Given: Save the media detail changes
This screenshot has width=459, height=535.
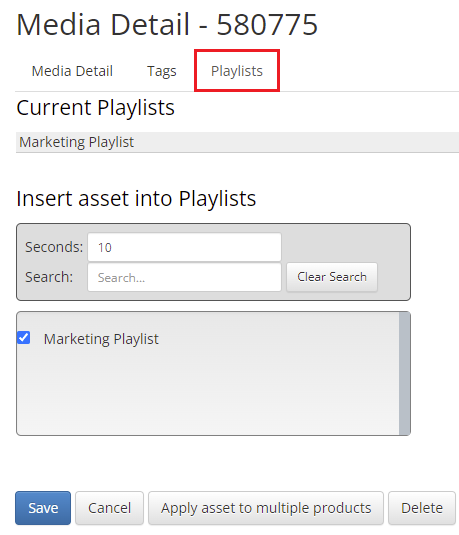Looking at the screenshot, I should click(x=43, y=508).
